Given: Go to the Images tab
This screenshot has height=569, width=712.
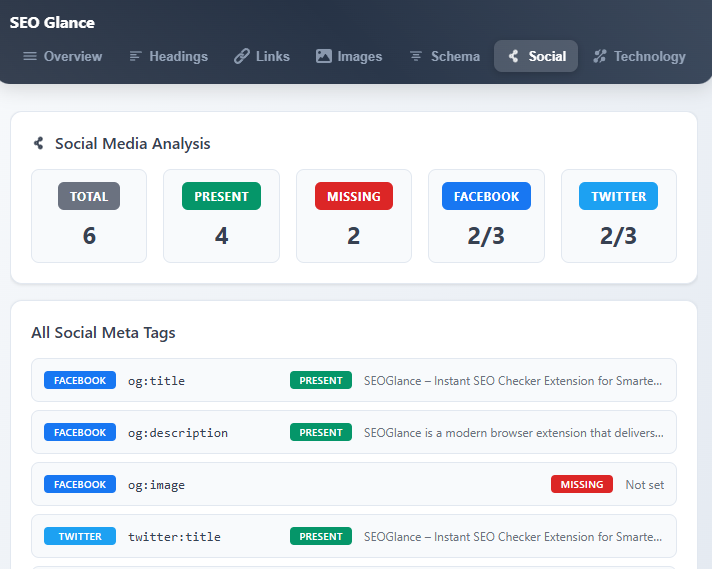Looking at the screenshot, I should pyautogui.click(x=349, y=56).
